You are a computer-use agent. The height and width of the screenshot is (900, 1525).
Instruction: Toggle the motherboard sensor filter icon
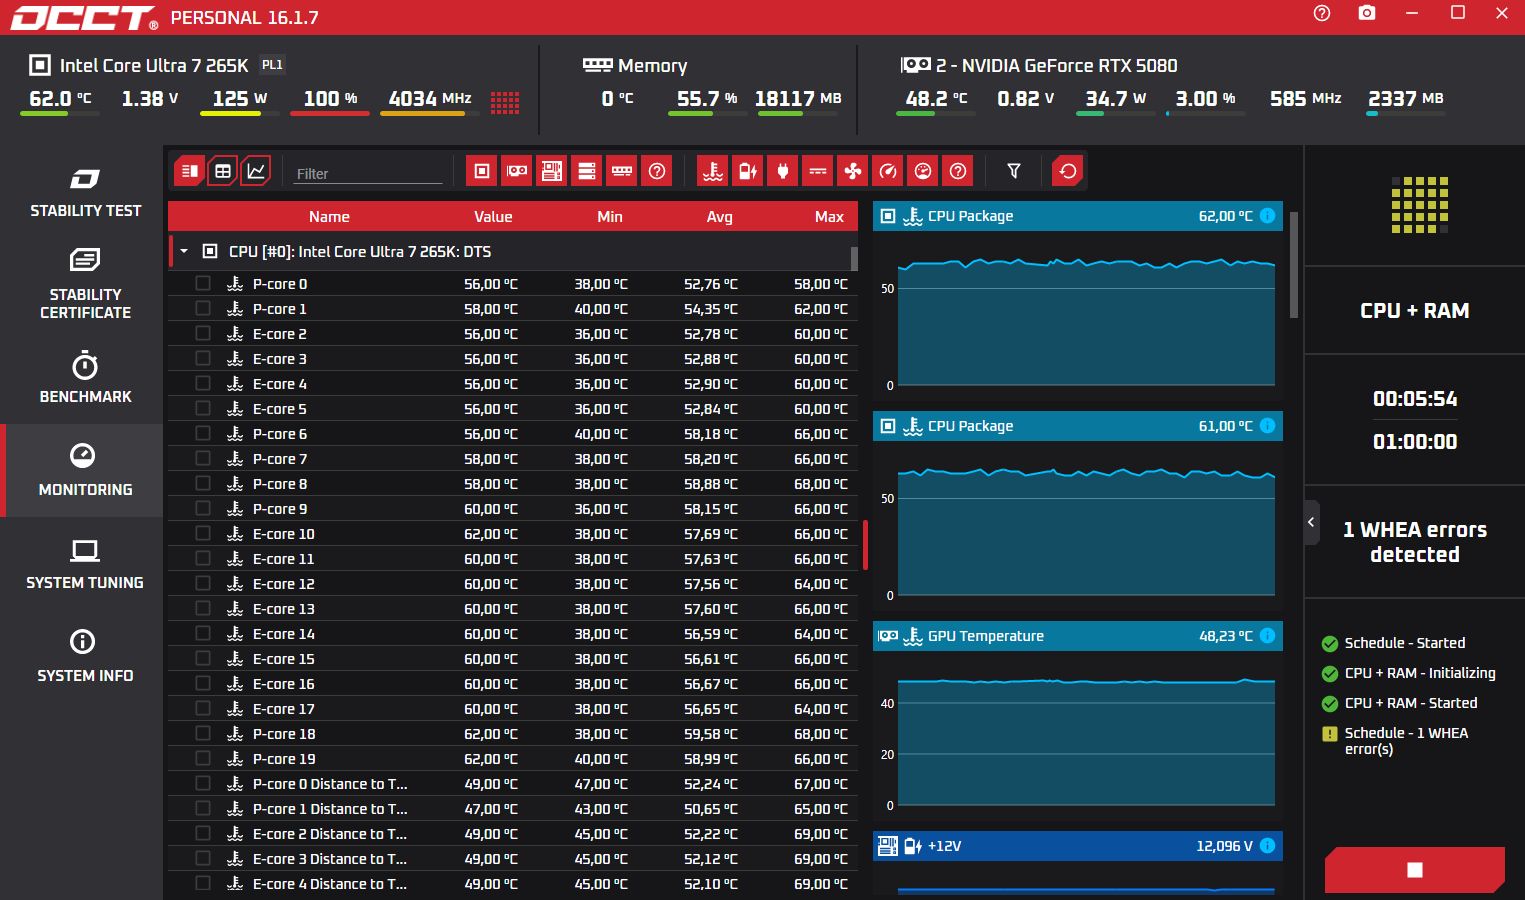click(552, 171)
